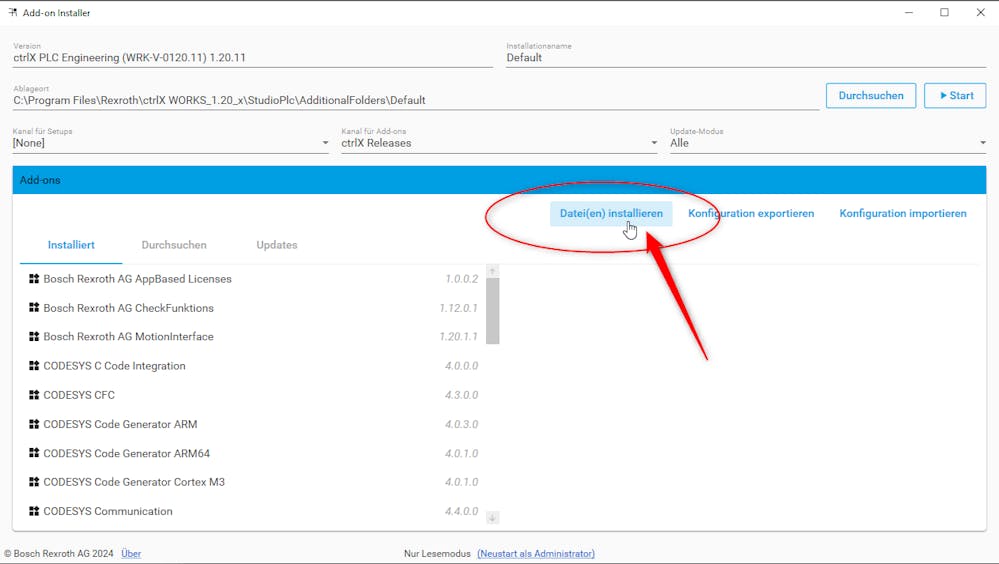Screen dimensions: 999x564
Task: Click Konfiguration exportieren
Action: click(751, 213)
